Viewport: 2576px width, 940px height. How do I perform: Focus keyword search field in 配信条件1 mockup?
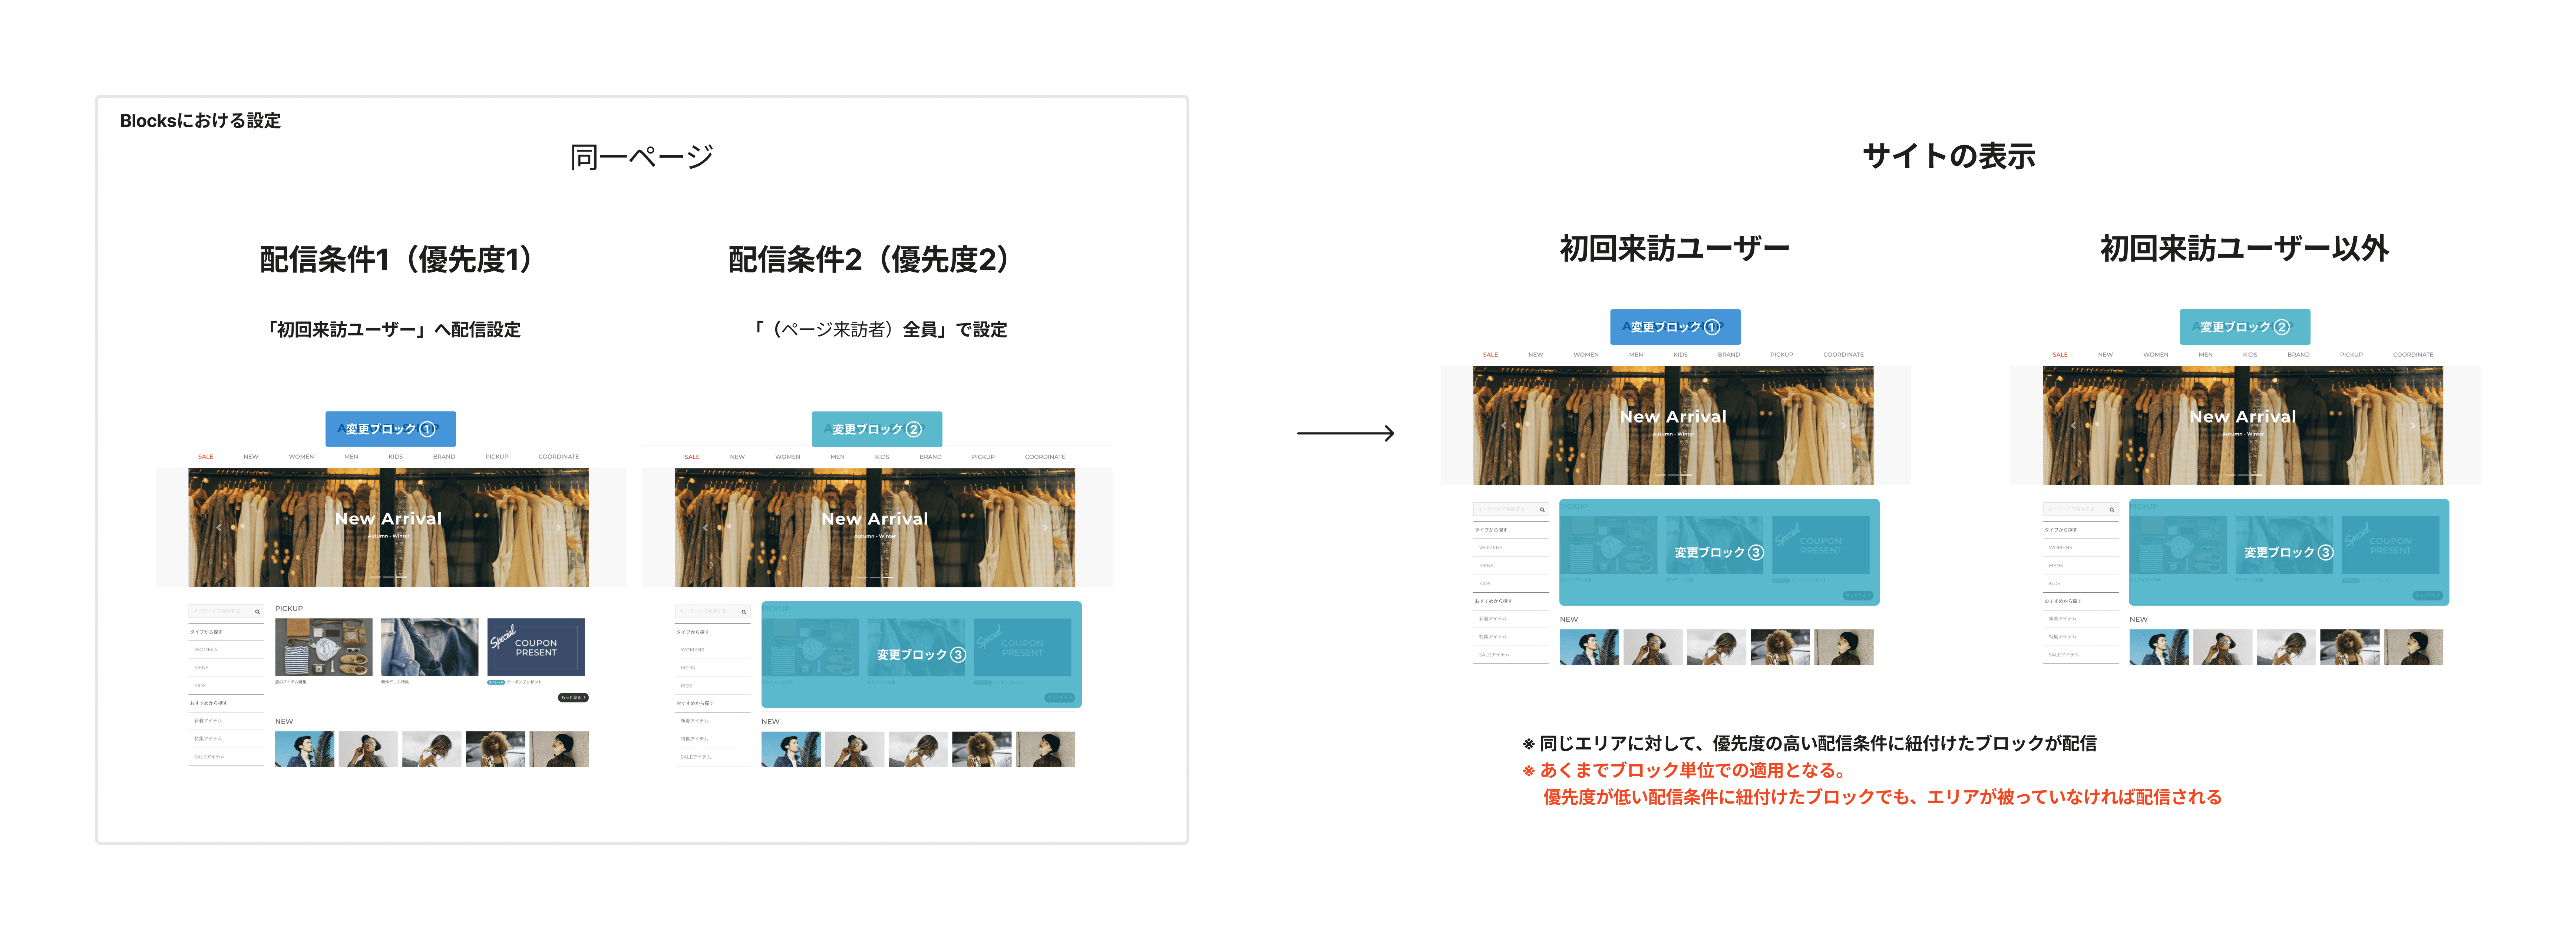coord(226,611)
